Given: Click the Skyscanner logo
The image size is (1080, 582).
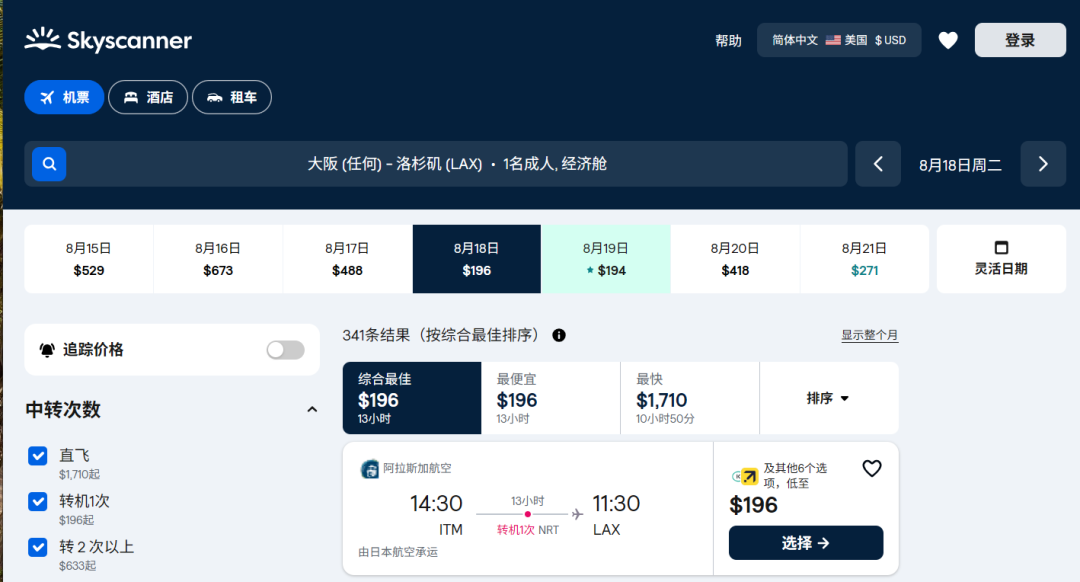Looking at the screenshot, I should coord(108,40).
